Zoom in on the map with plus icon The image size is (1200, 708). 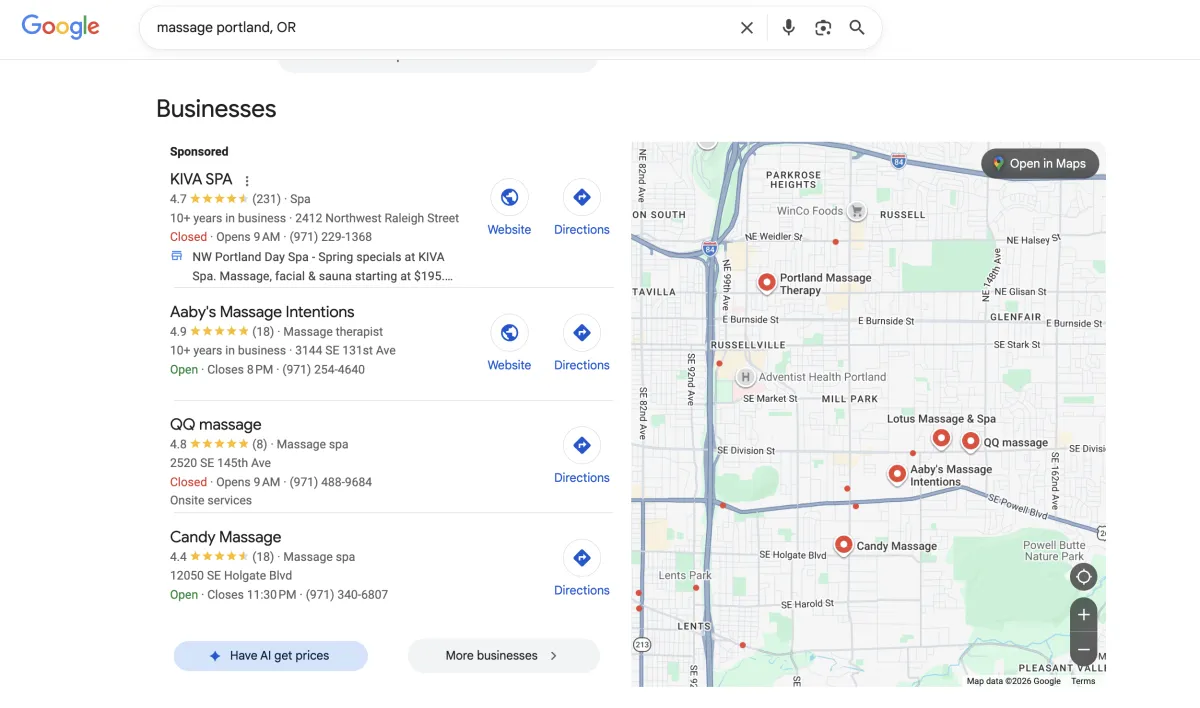(x=1083, y=614)
